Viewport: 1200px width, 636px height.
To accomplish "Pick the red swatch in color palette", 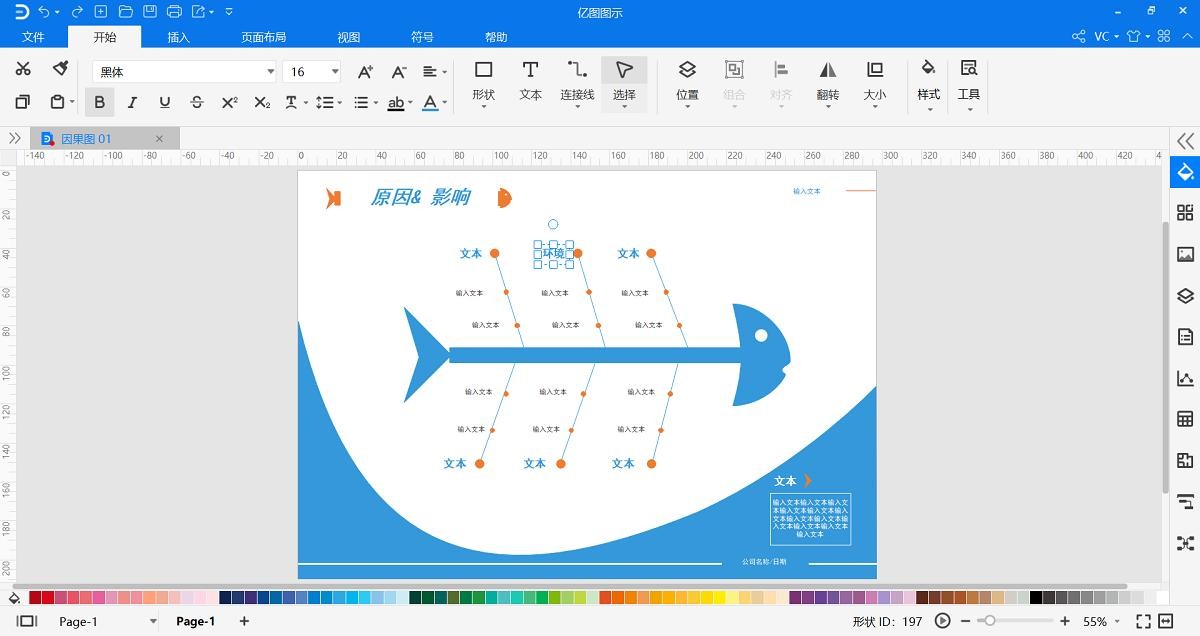I will point(48,598).
